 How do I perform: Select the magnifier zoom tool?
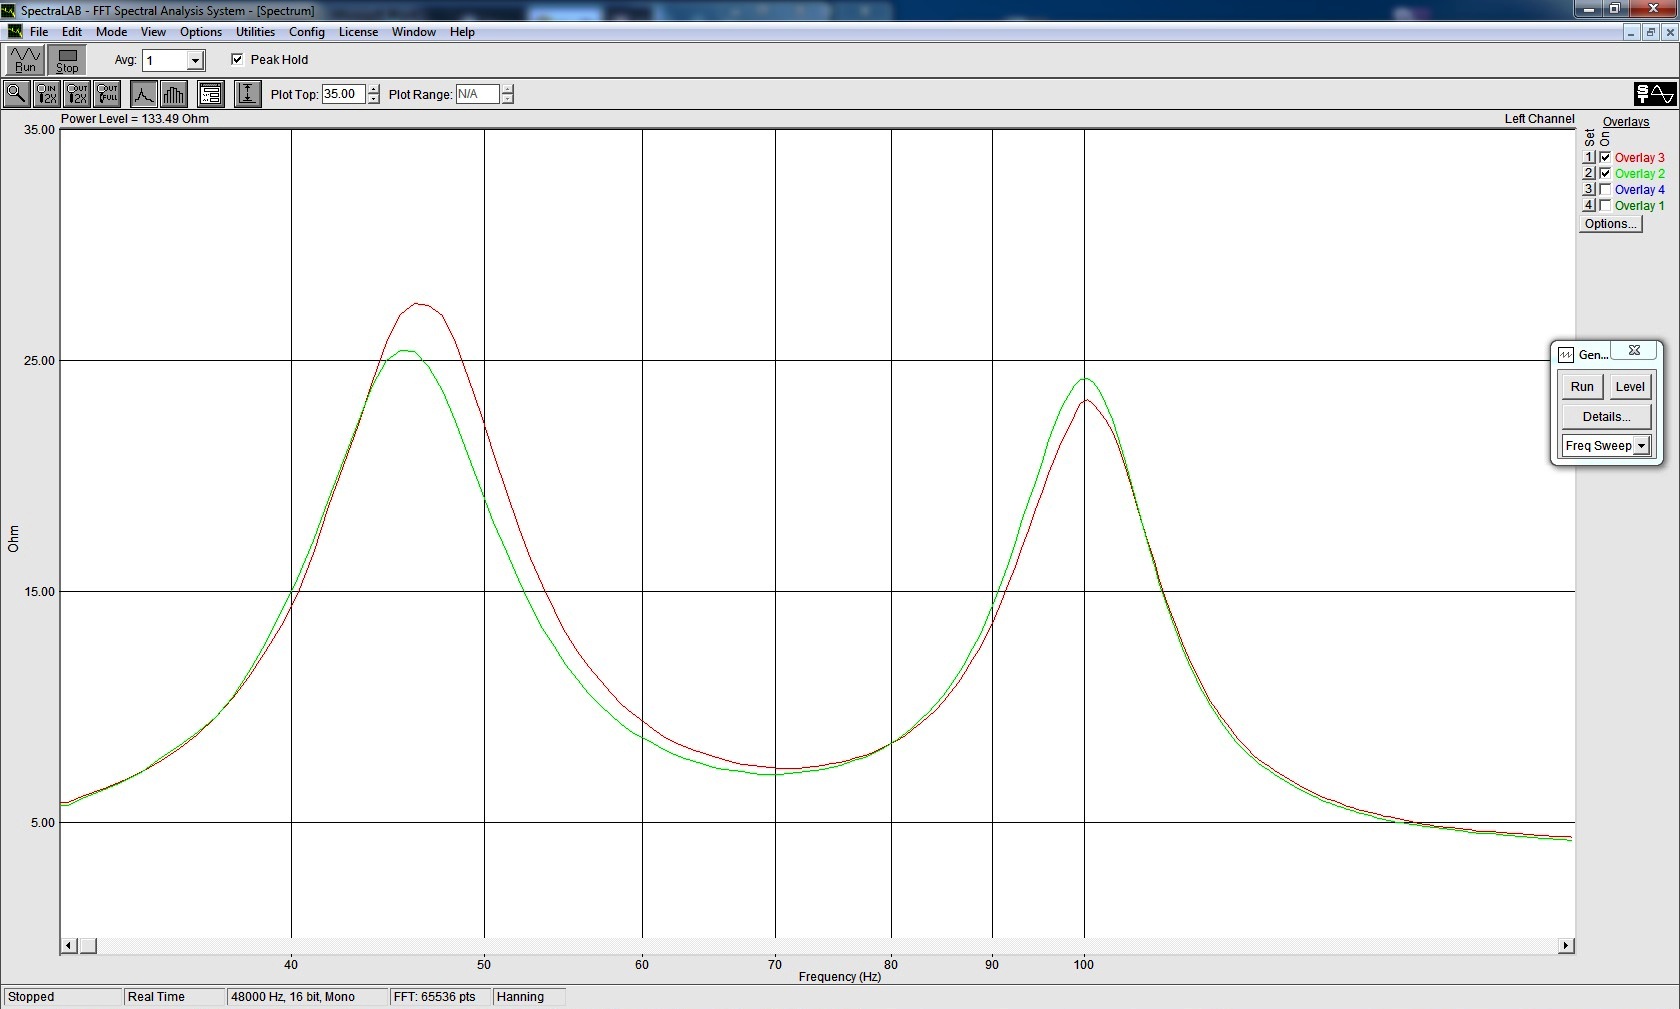[x=17, y=94]
